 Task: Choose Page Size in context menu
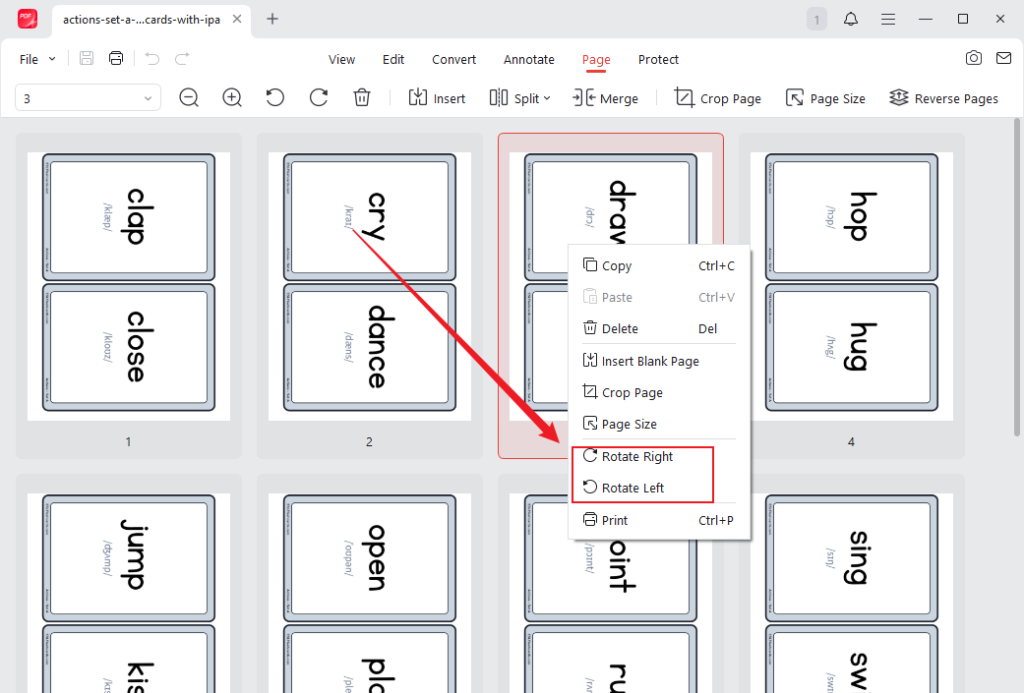pyautogui.click(x=659, y=423)
